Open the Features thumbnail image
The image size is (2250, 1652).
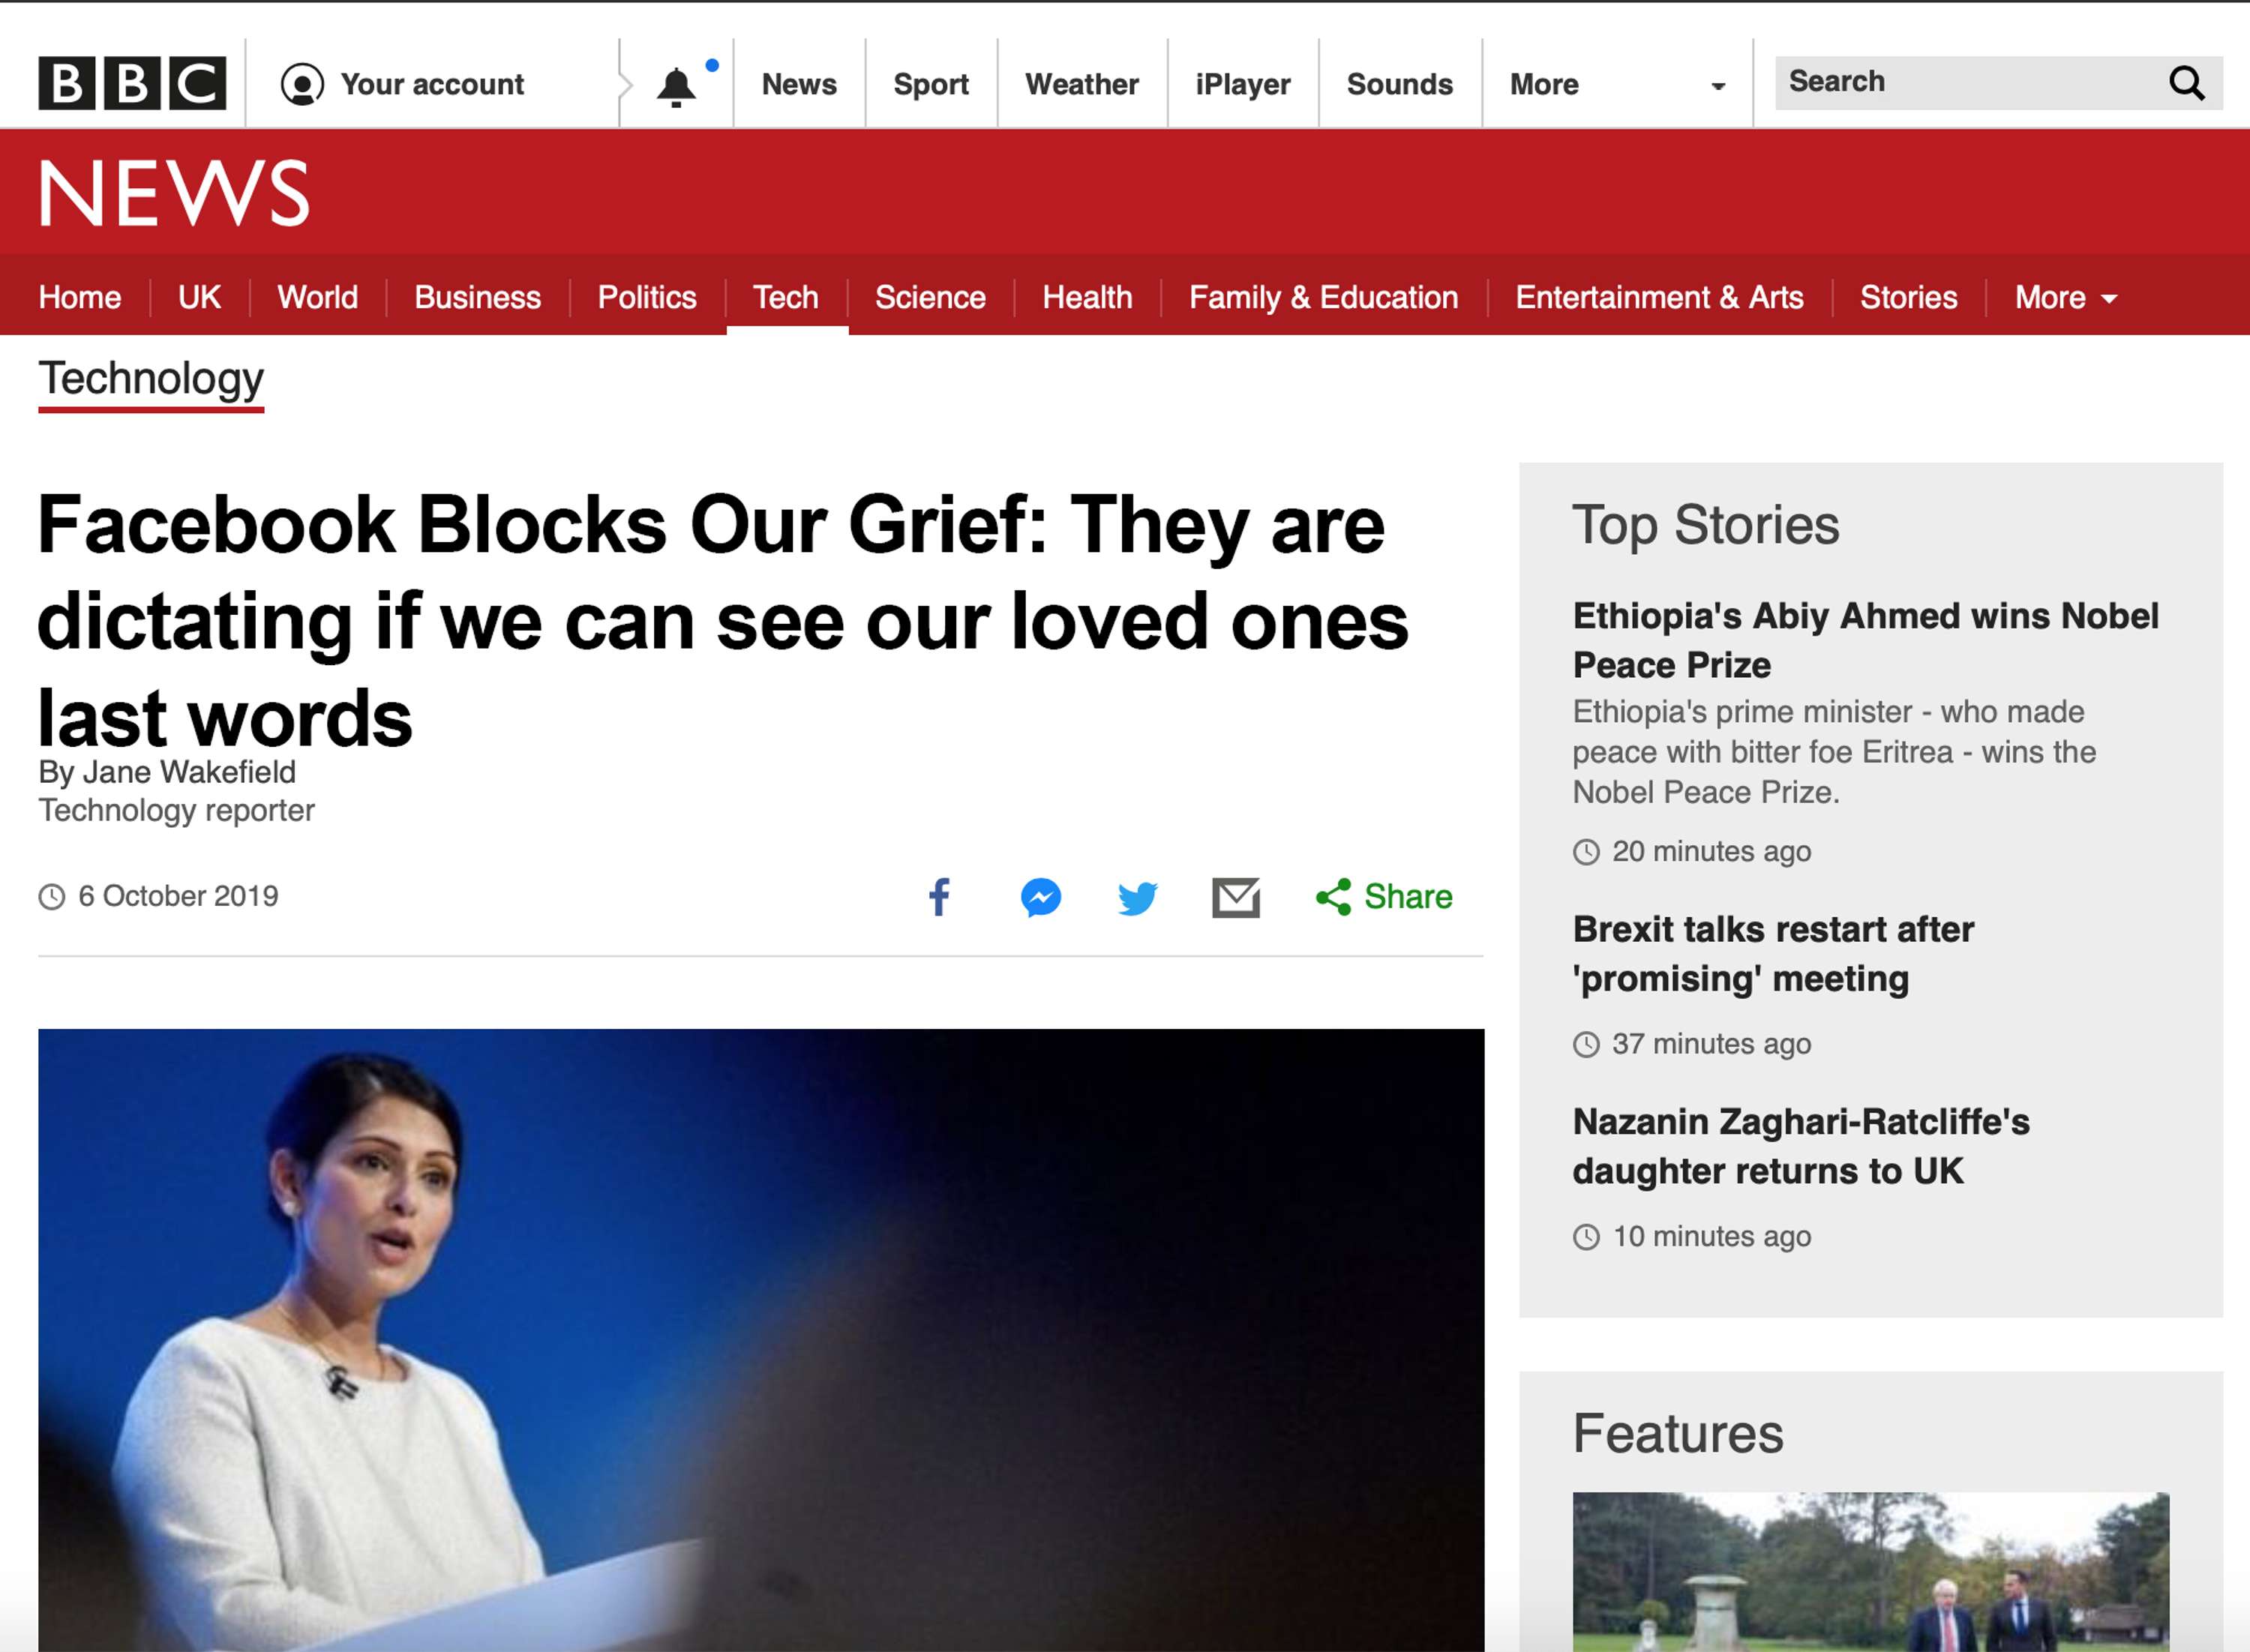click(x=1870, y=1572)
